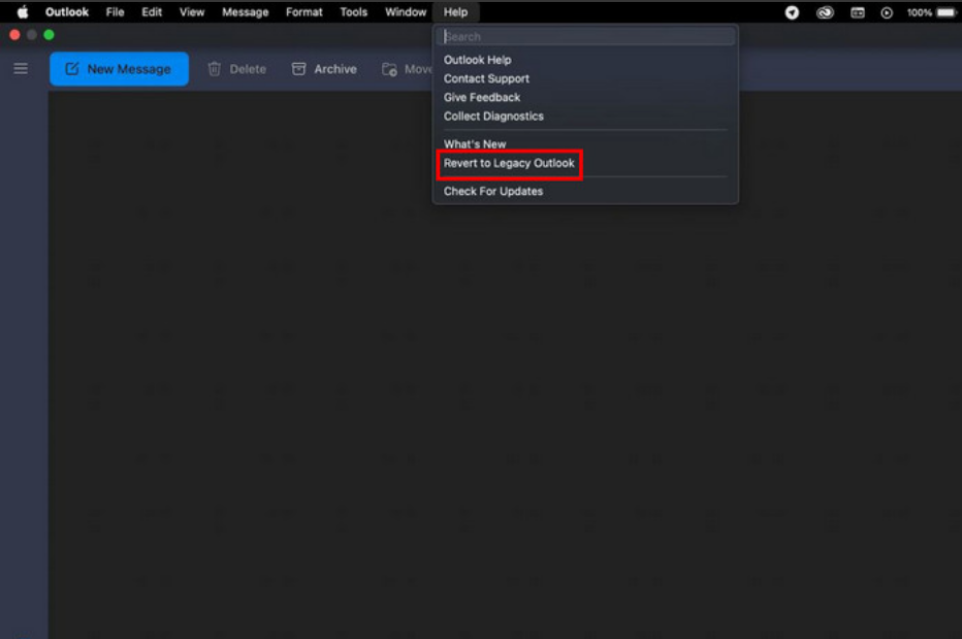962x639 pixels.
Task: Open the Outlook application menu
Action: pos(67,12)
